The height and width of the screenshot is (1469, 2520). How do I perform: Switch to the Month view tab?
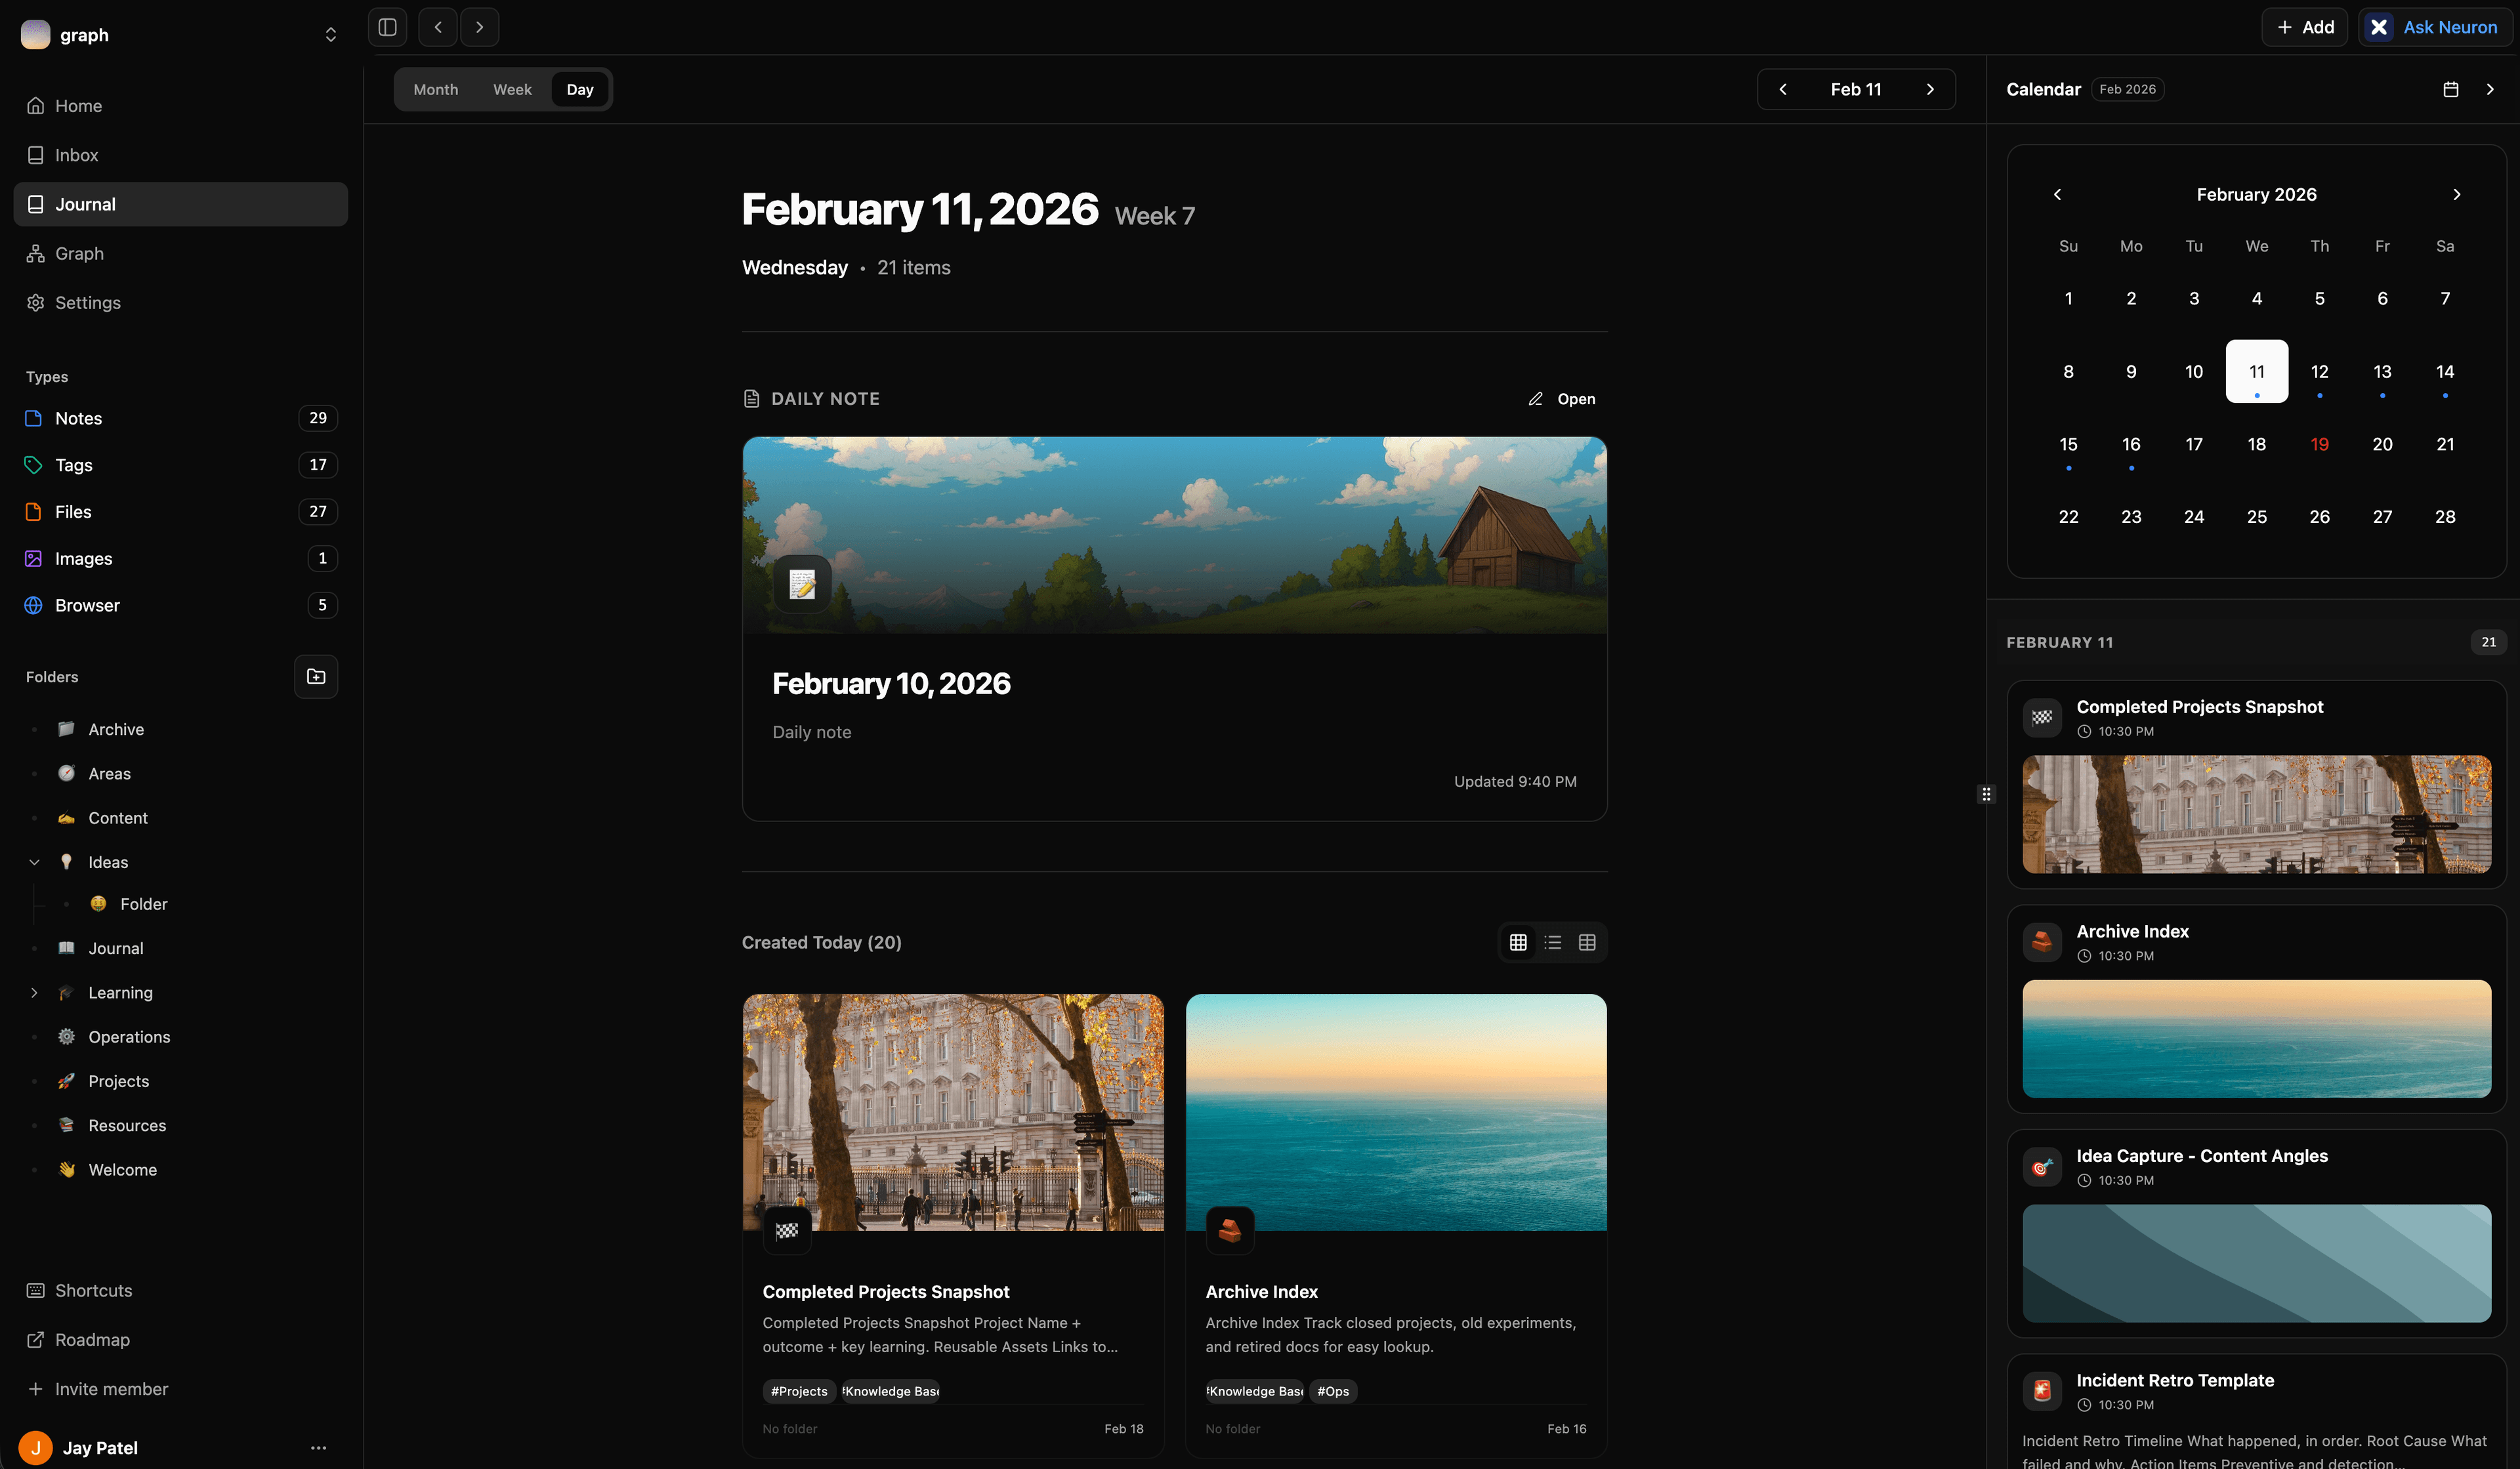point(435,89)
